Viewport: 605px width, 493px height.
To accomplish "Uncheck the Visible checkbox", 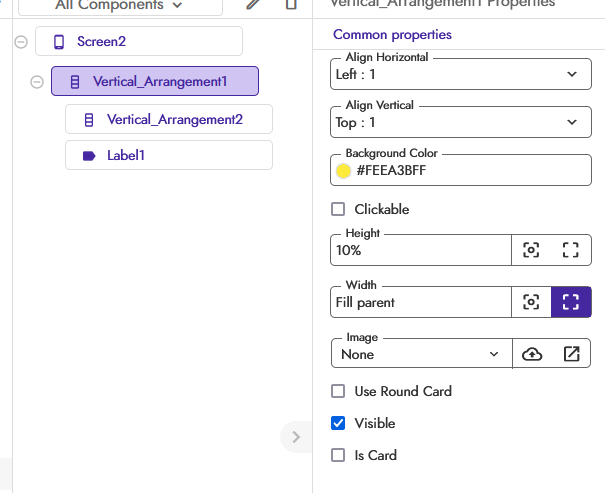I will click(338, 423).
